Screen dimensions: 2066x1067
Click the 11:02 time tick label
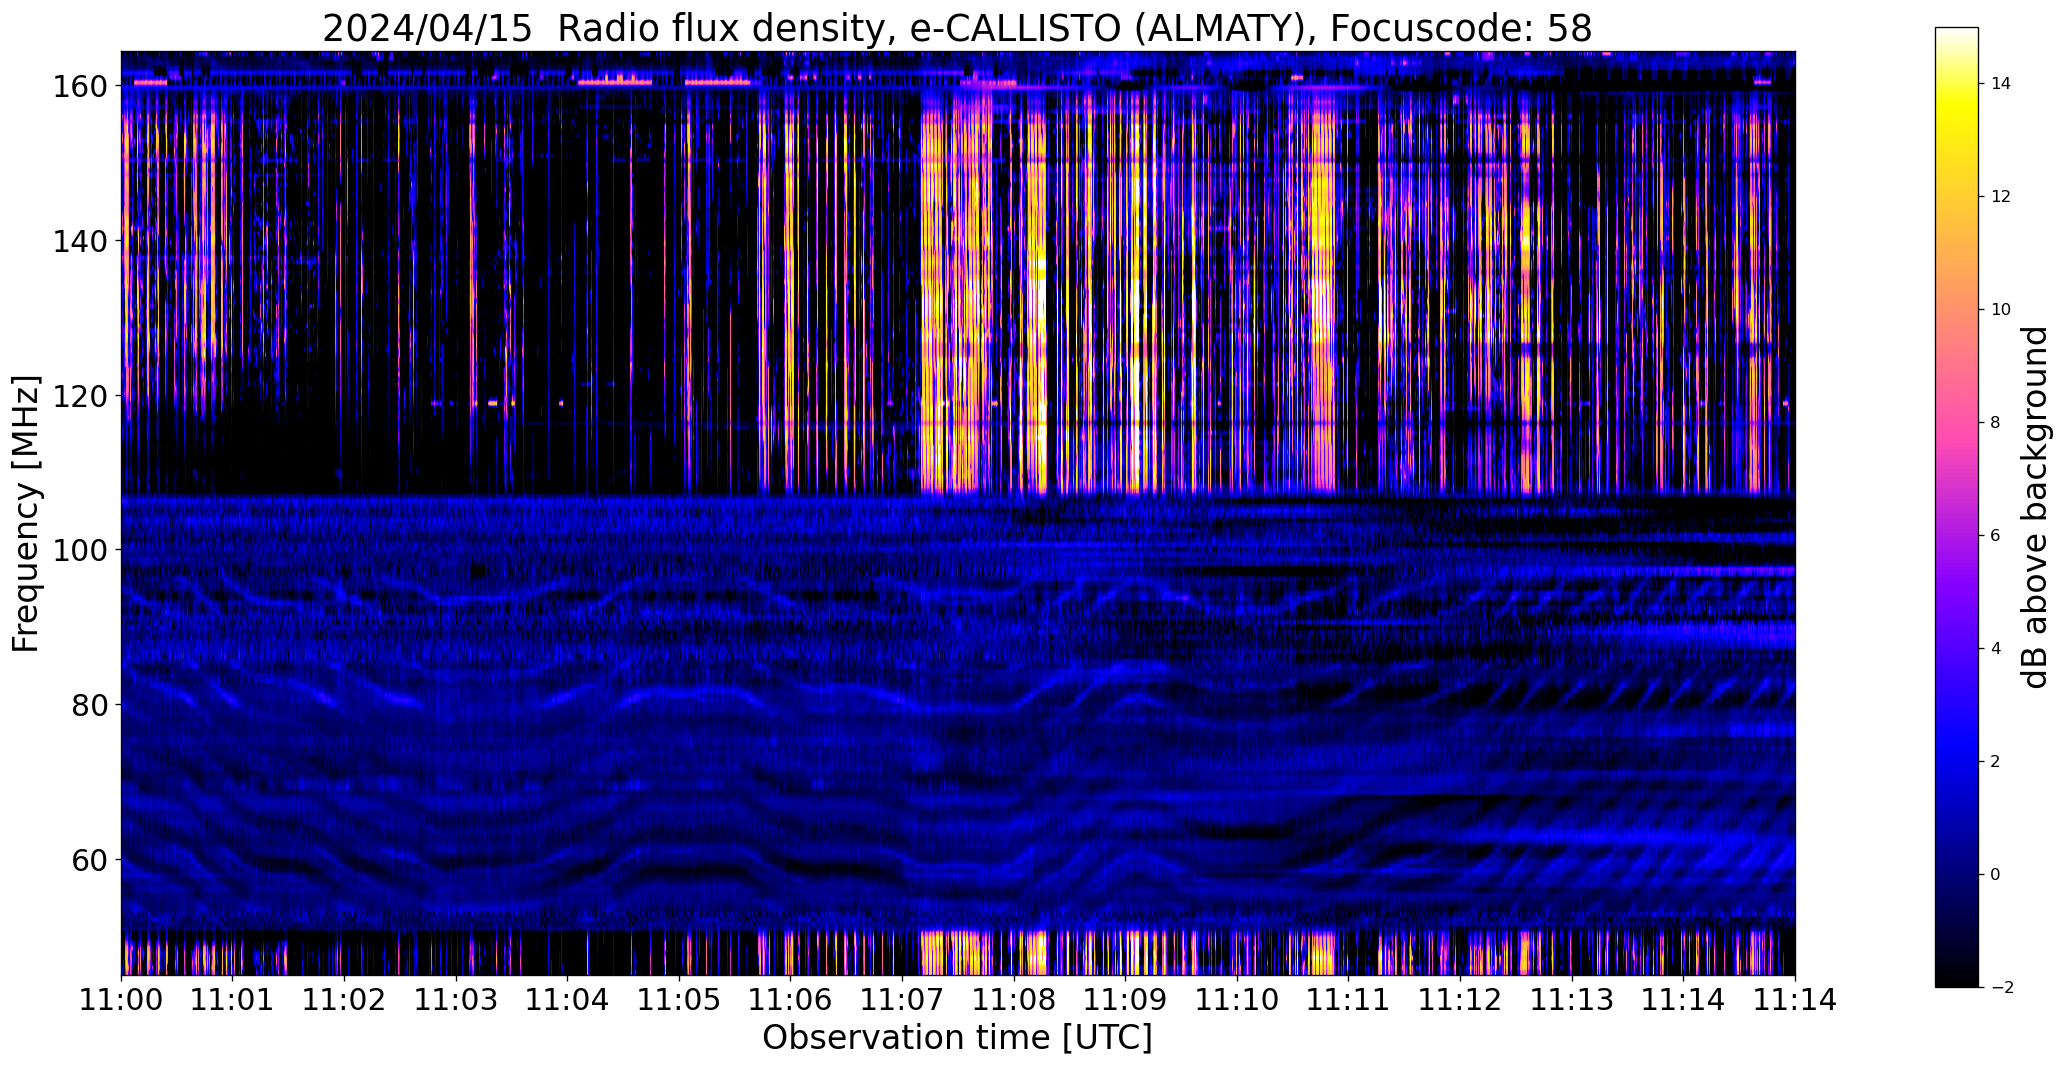[x=344, y=999]
